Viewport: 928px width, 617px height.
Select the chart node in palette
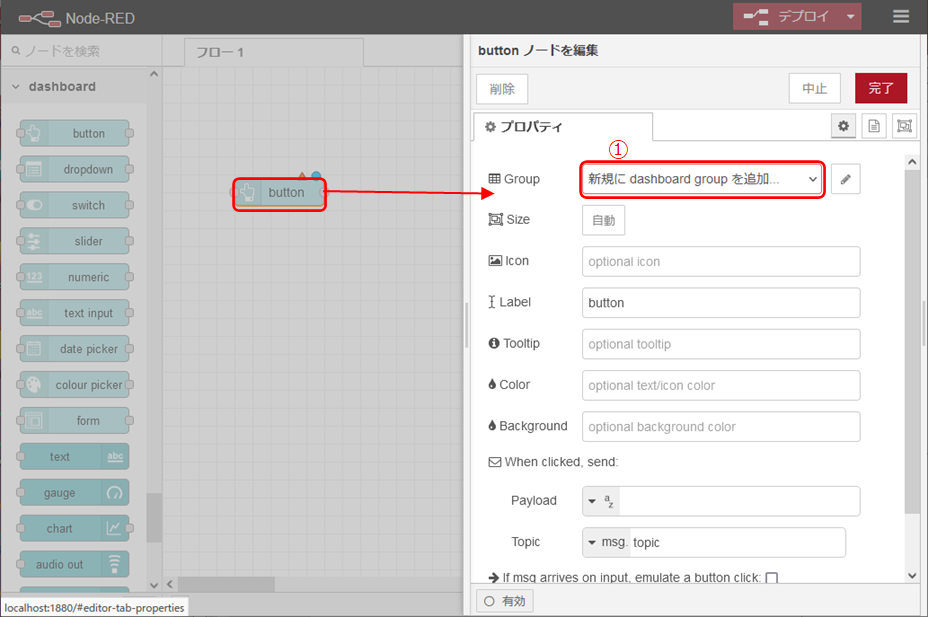click(74, 529)
